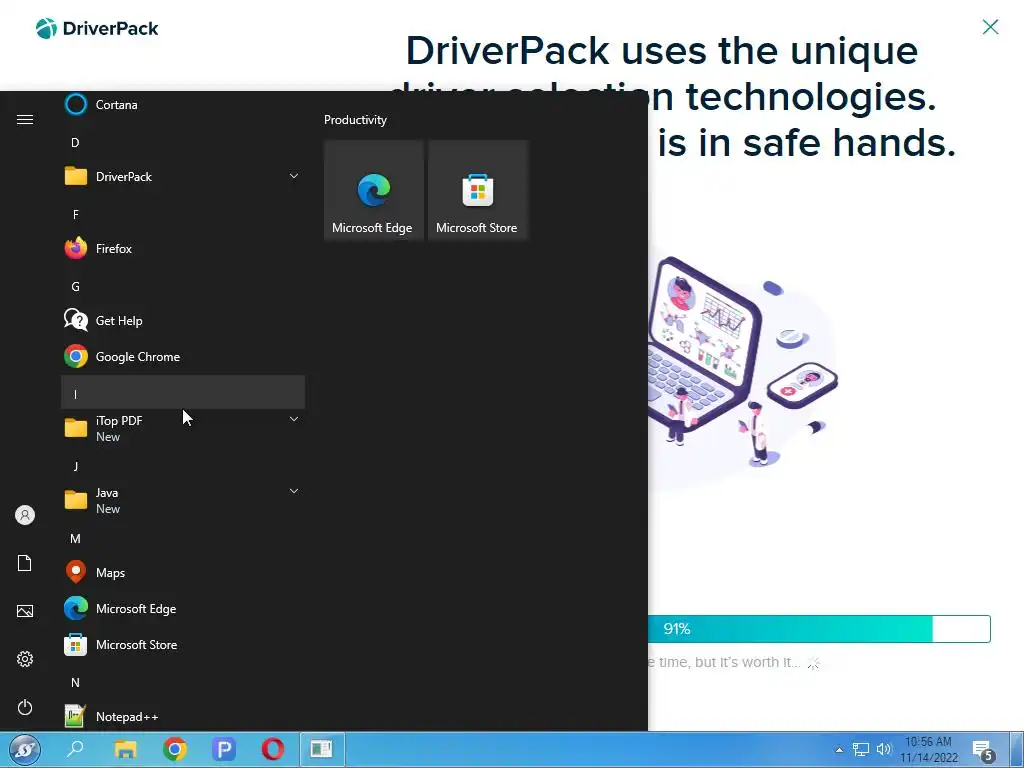Open Documents from Start sidebar
The width and height of the screenshot is (1024, 768).
coord(25,564)
